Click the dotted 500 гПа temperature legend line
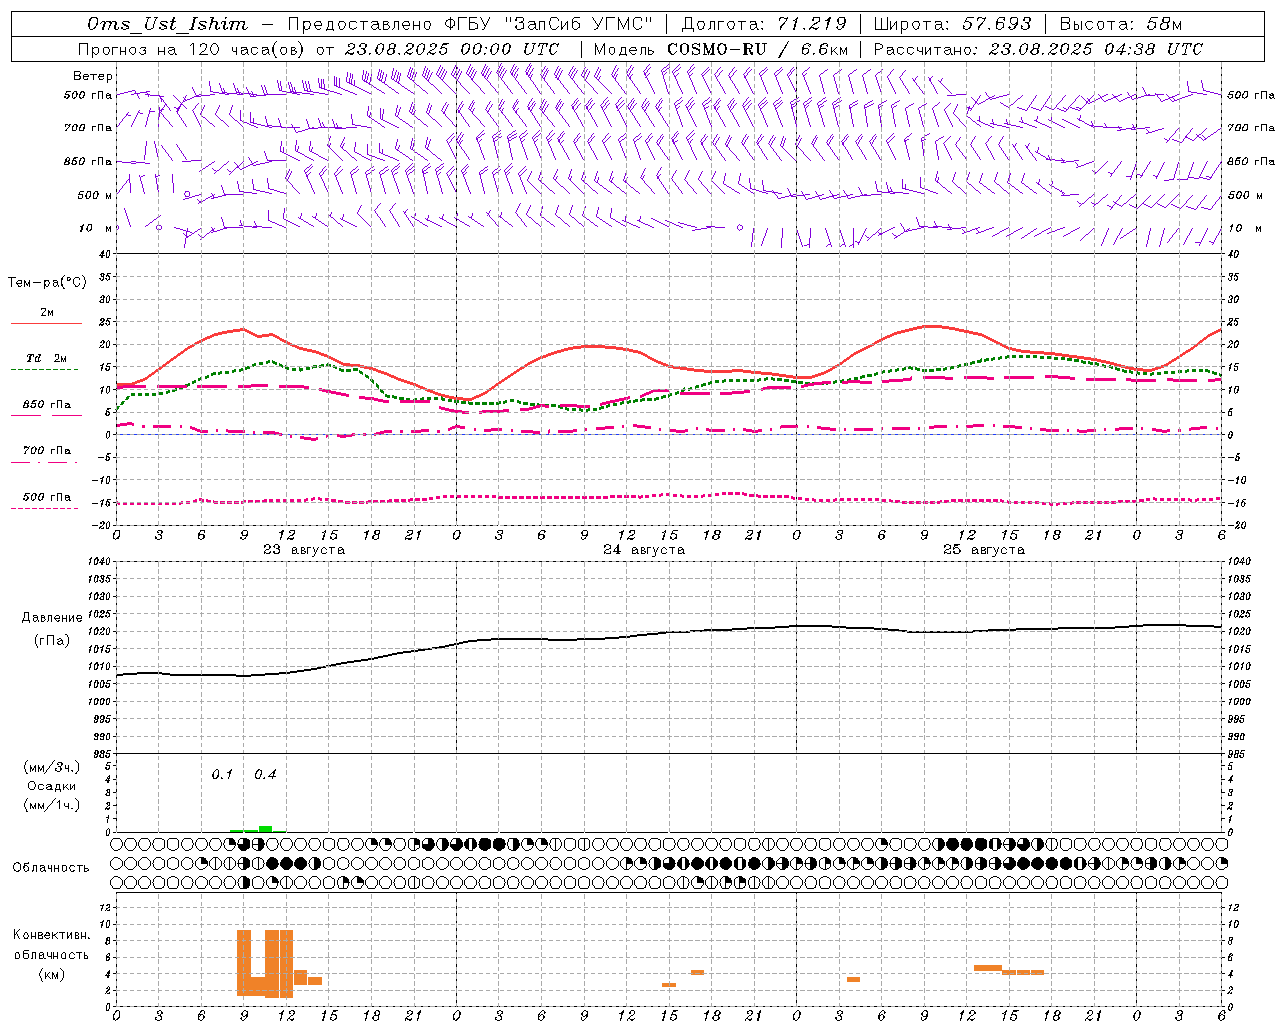Viewport: 1280px width, 1024px height. pos(44,508)
